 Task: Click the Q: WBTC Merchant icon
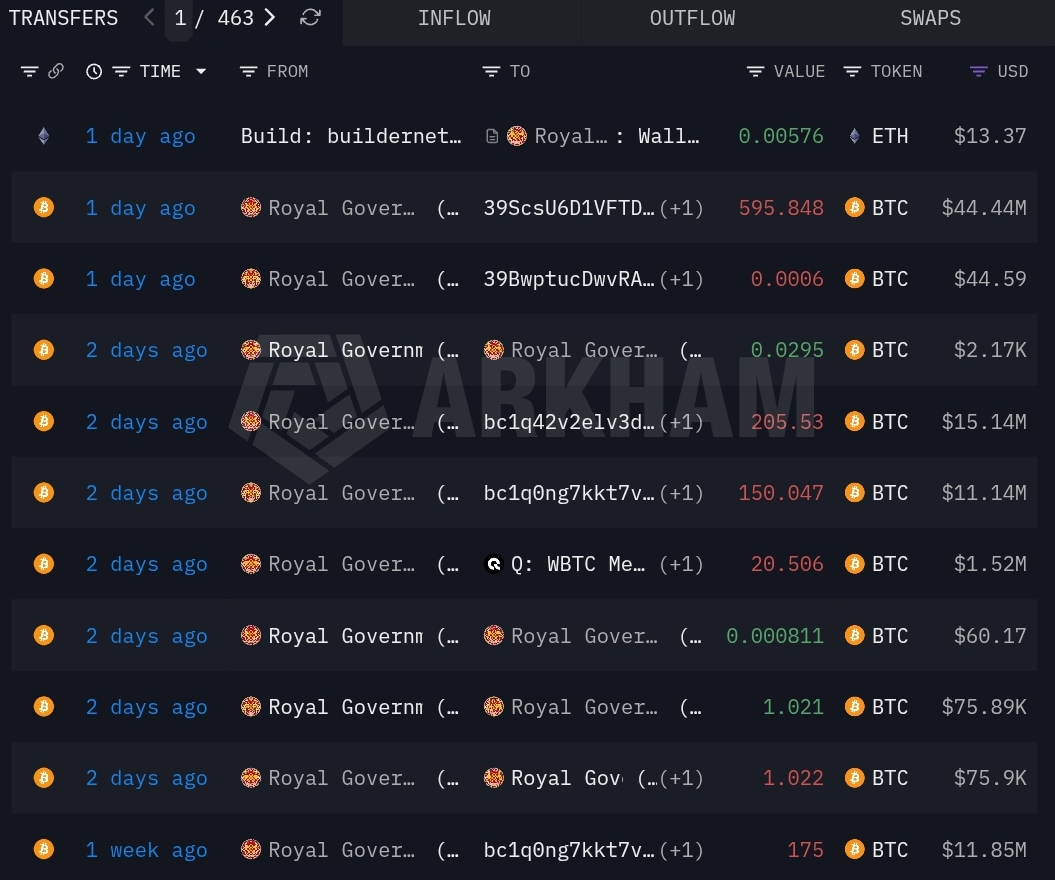493,565
